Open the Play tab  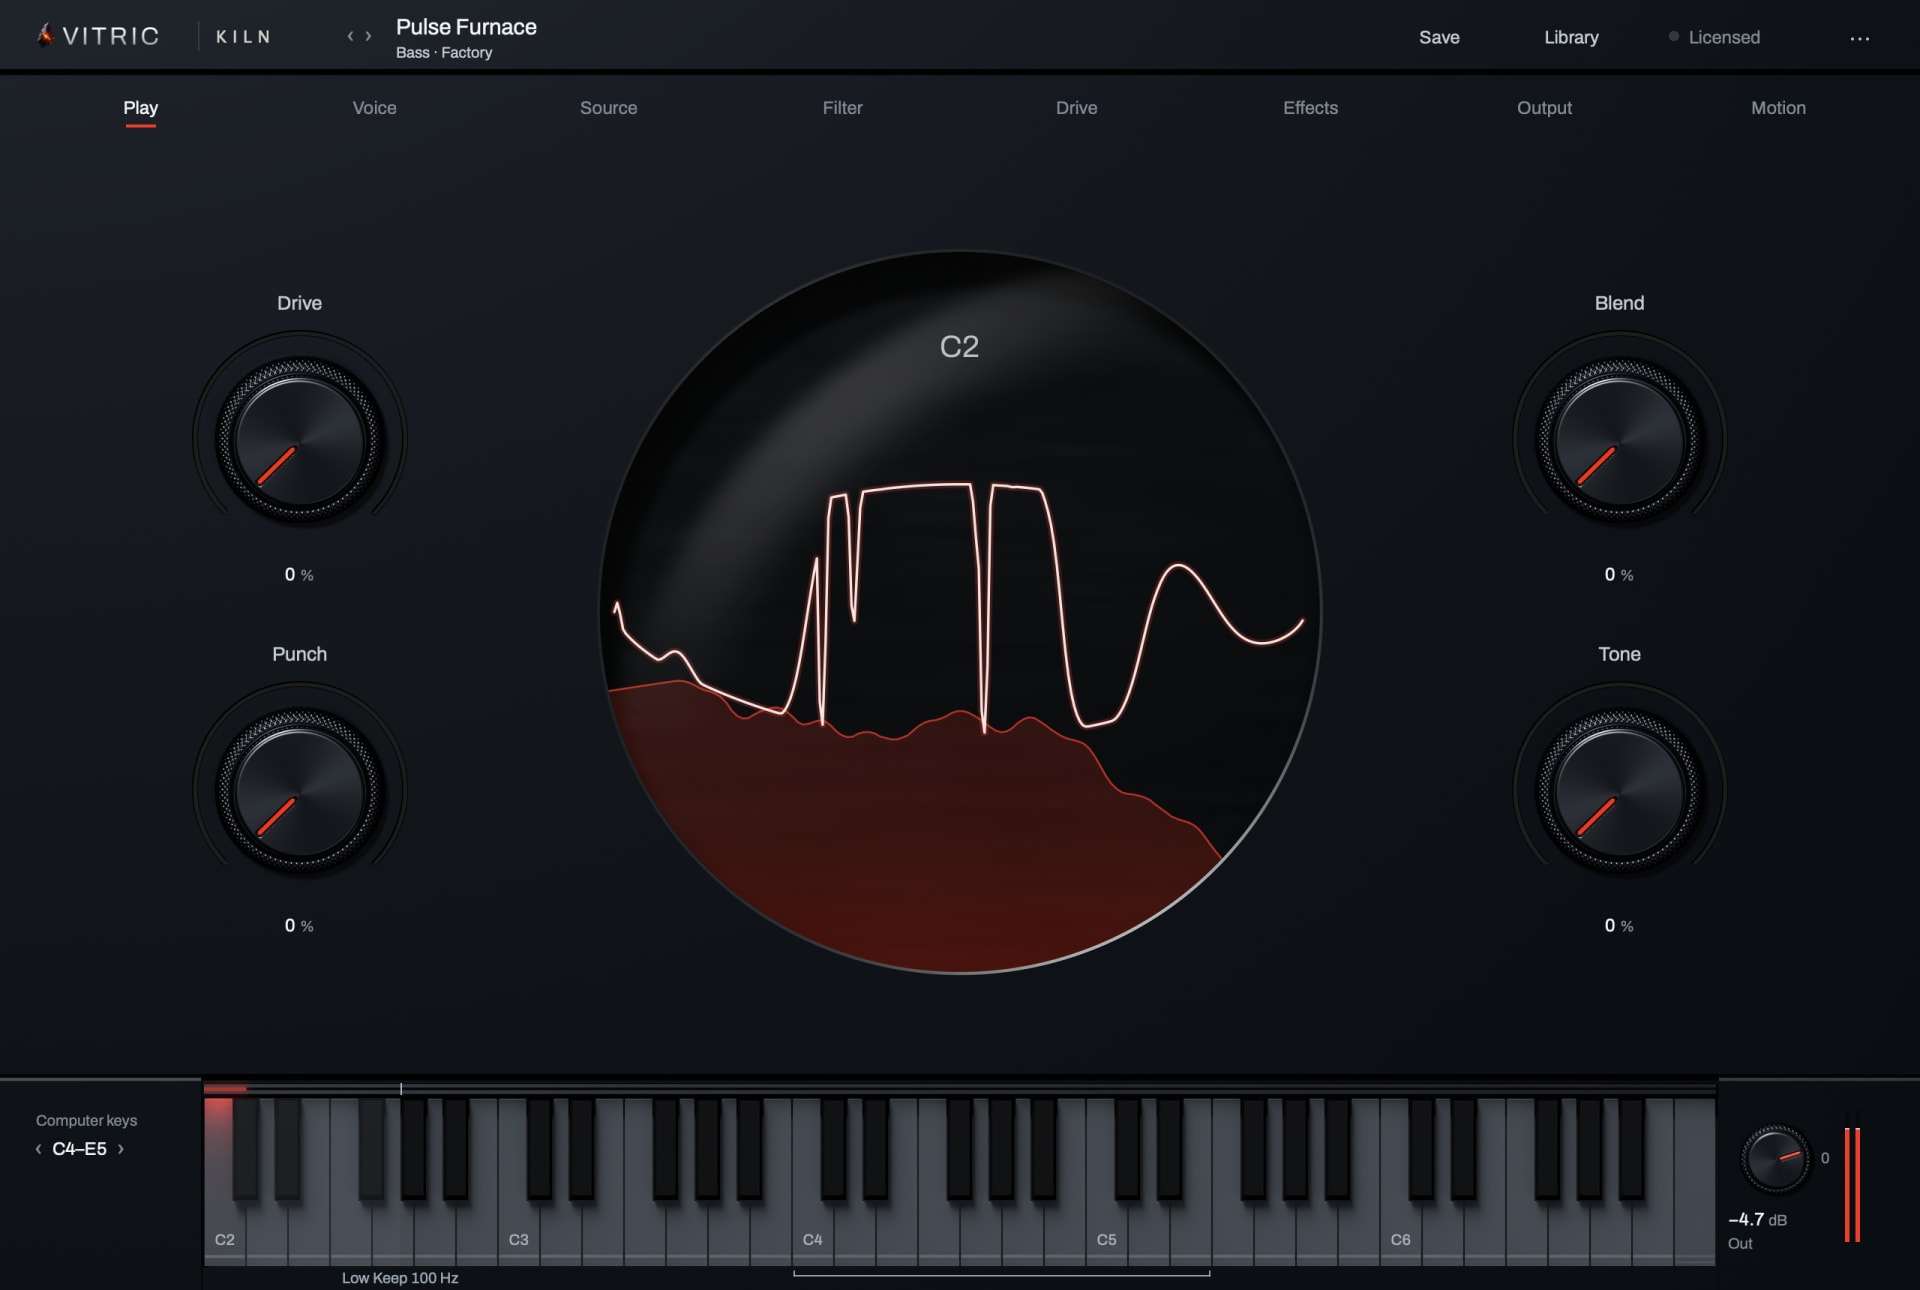click(x=140, y=108)
